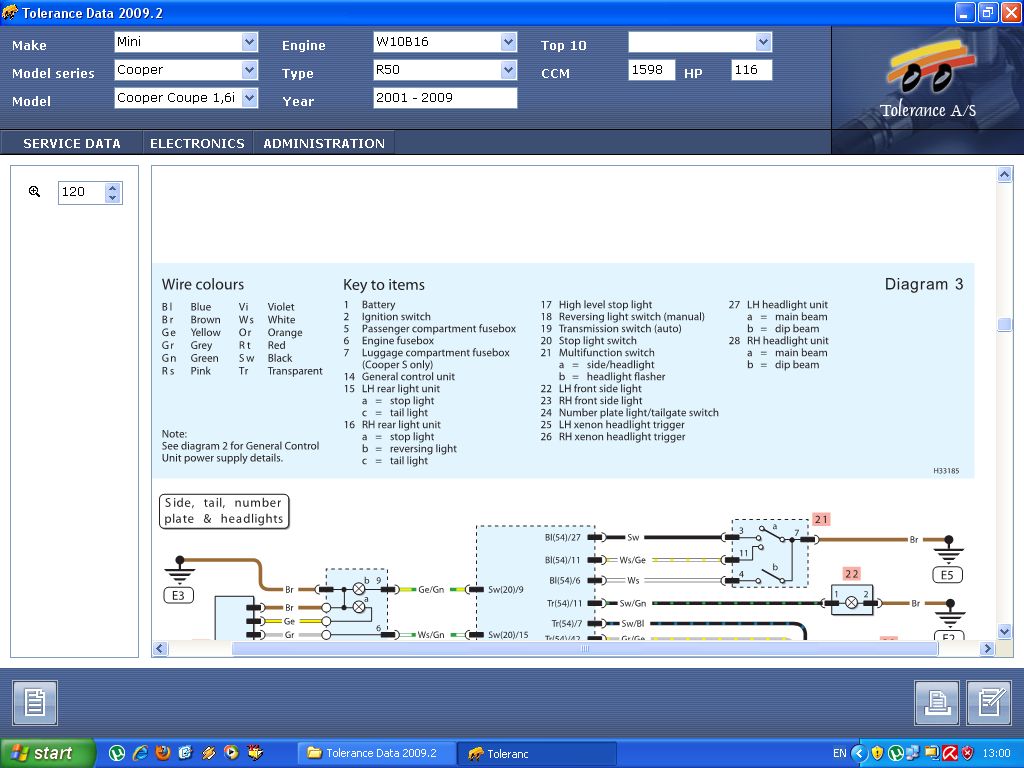The image size is (1024, 768).
Task: Decrease zoom value with down arrow
Action: tap(113, 197)
